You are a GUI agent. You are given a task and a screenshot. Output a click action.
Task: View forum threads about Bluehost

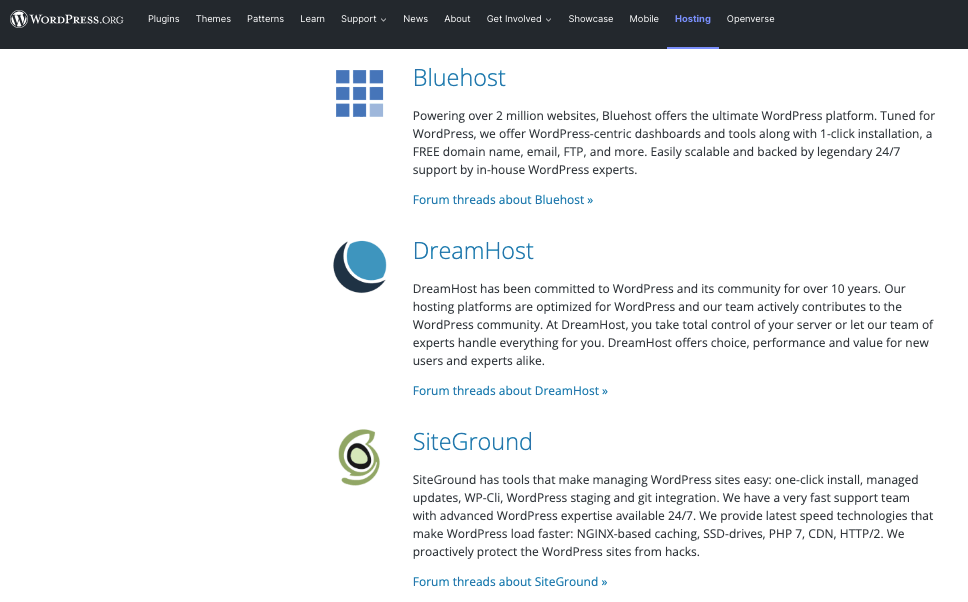pyautogui.click(x=503, y=200)
